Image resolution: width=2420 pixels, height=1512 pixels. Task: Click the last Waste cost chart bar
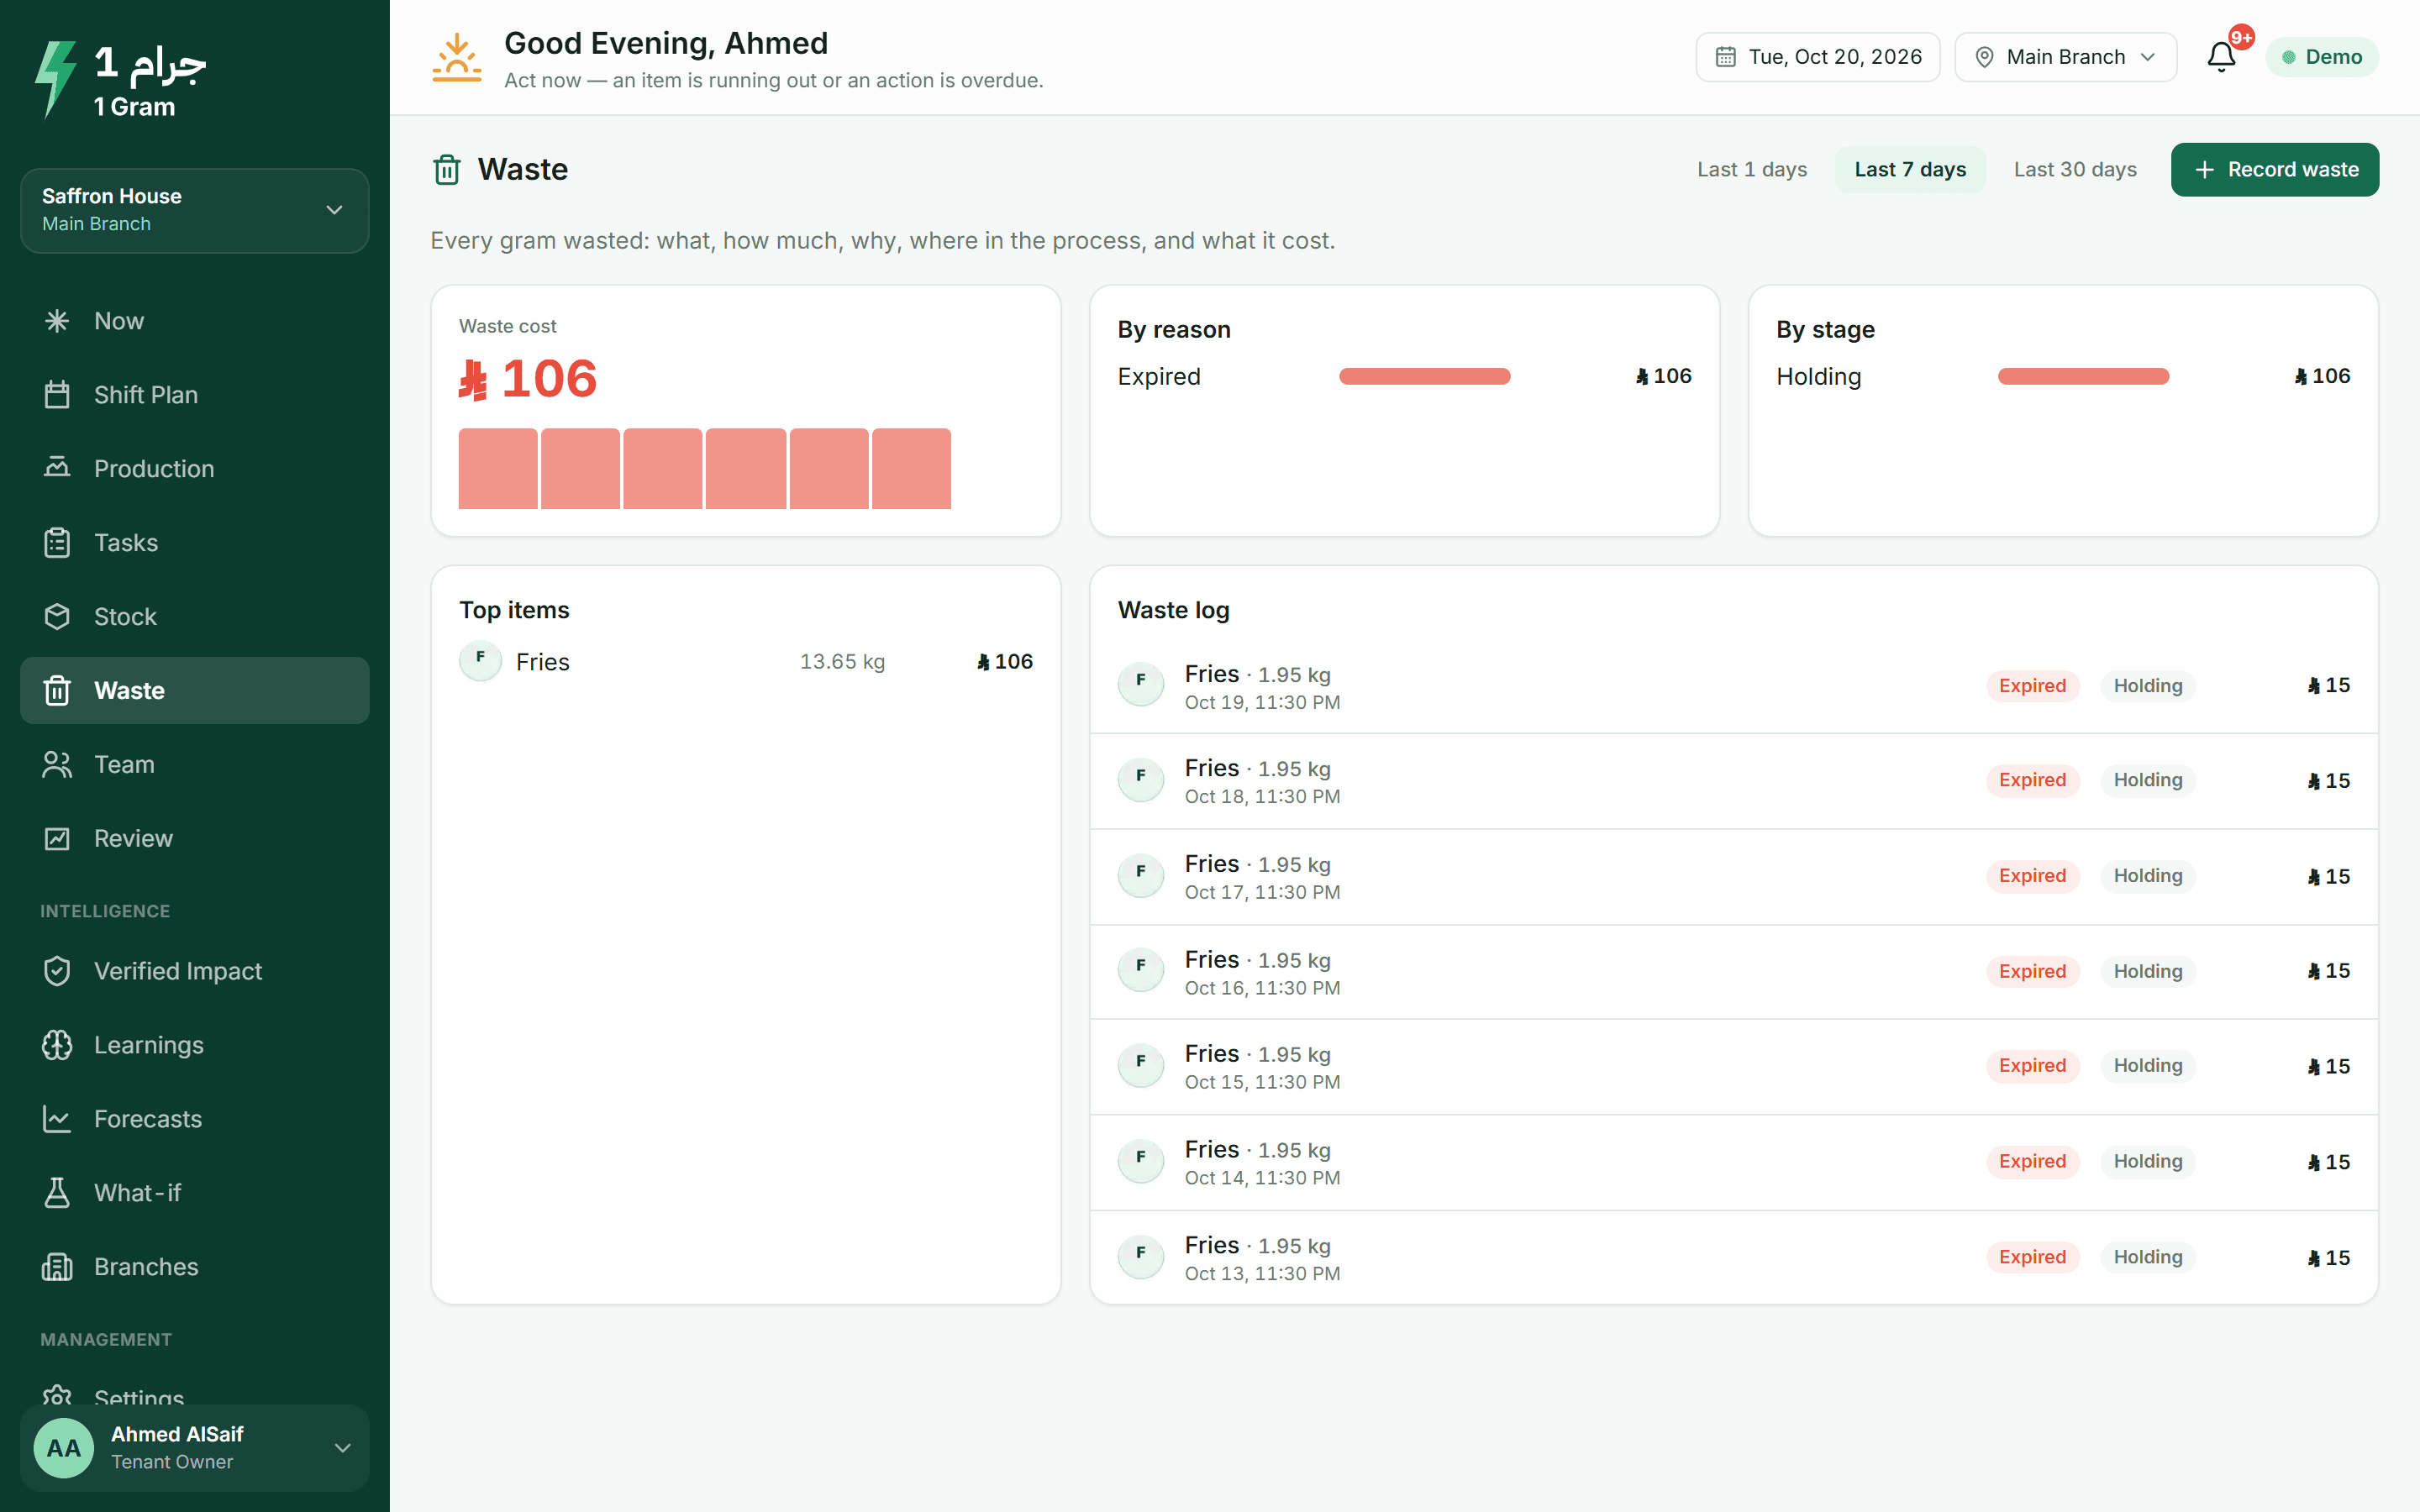(911, 469)
